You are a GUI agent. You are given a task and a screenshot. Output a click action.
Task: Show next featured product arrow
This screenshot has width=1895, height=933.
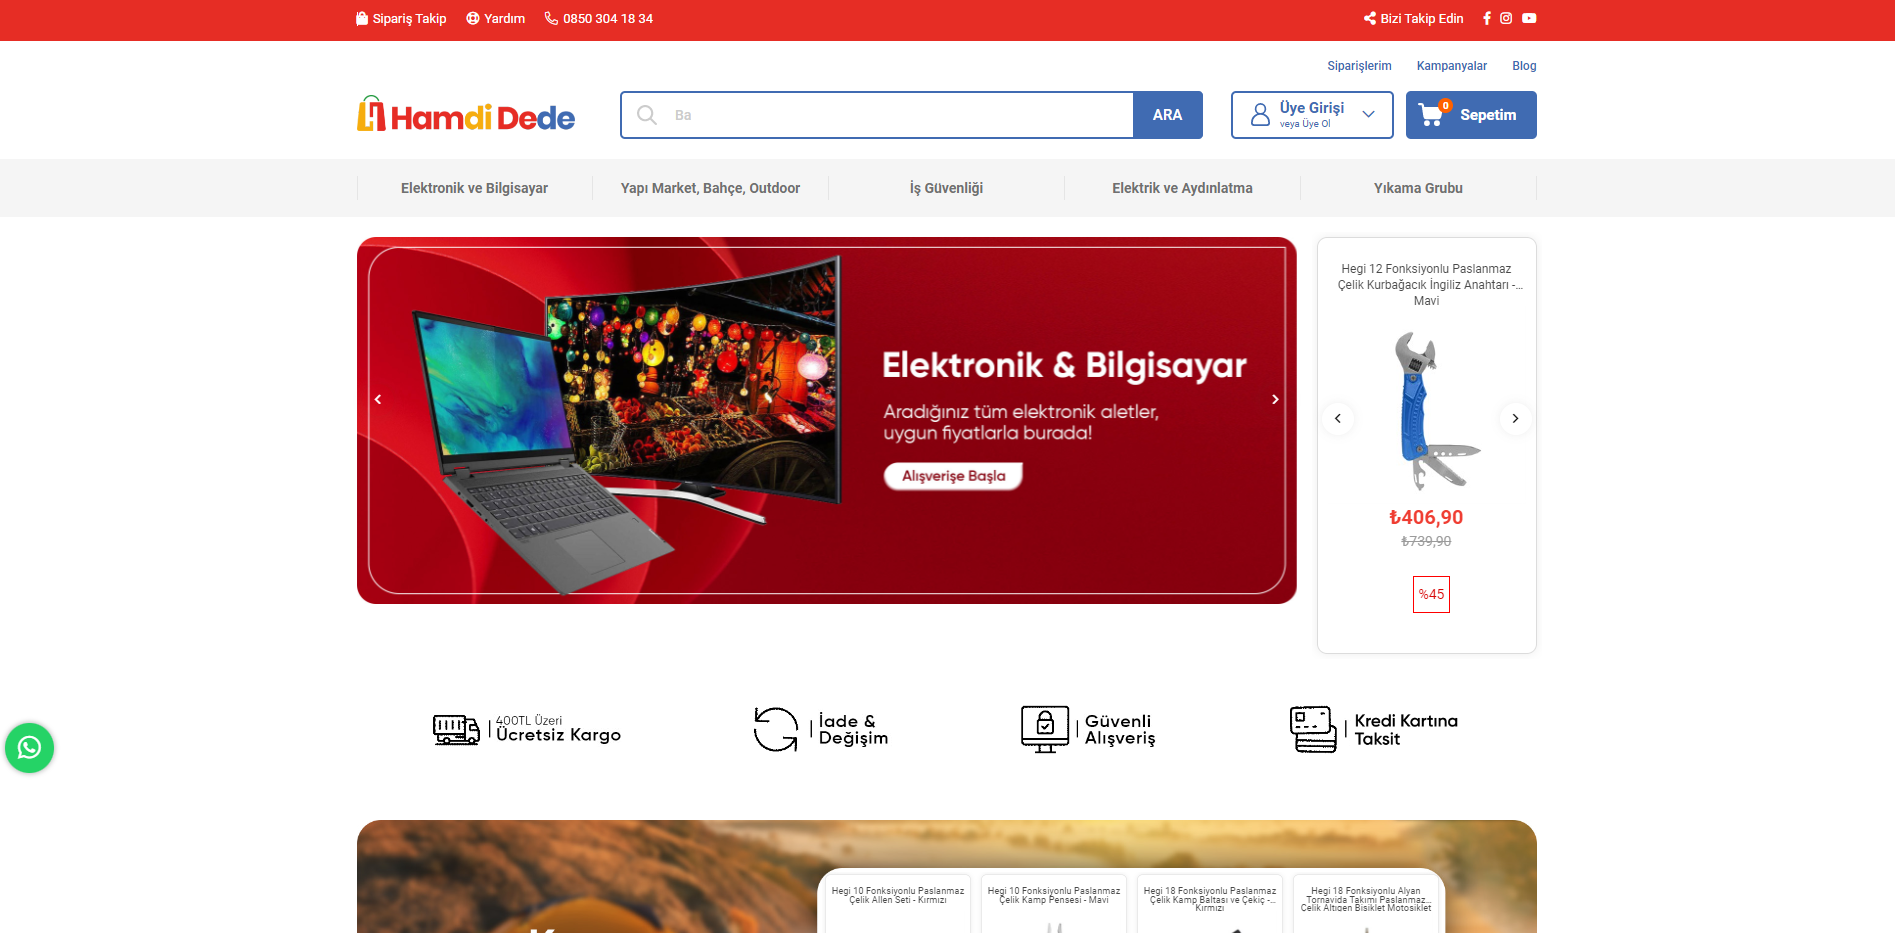[x=1515, y=418]
